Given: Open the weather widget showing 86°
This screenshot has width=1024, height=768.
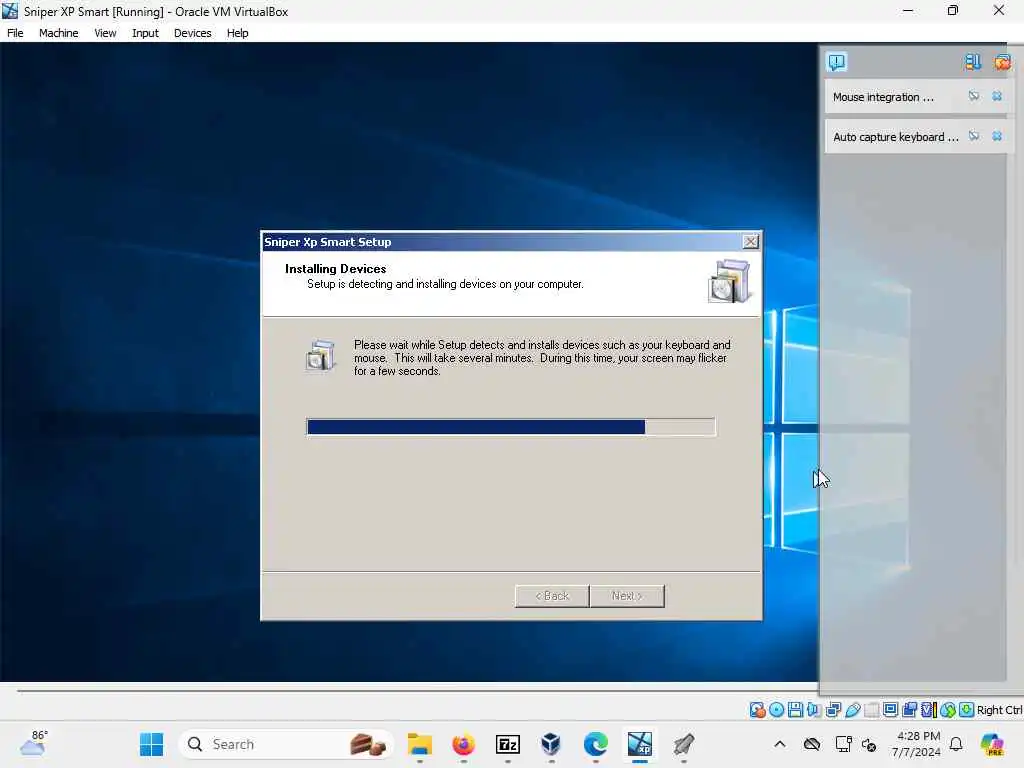Looking at the screenshot, I should pos(34,743).
